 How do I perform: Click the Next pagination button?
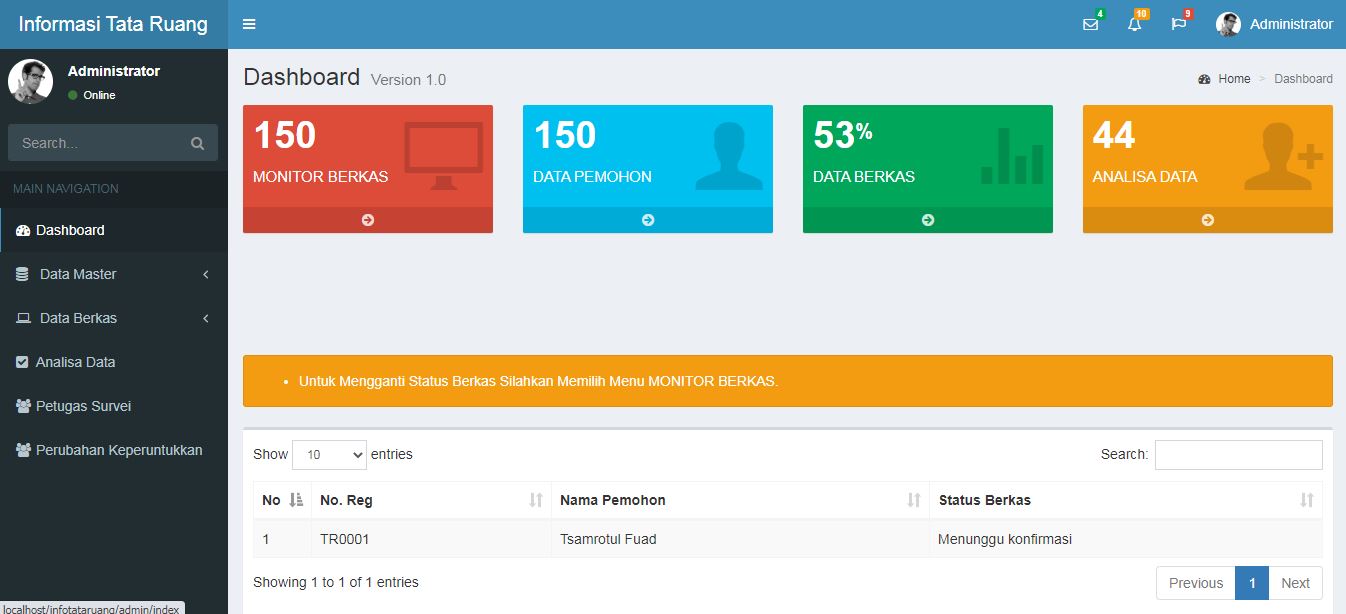pyautogui.click(x=1295, y=582)
